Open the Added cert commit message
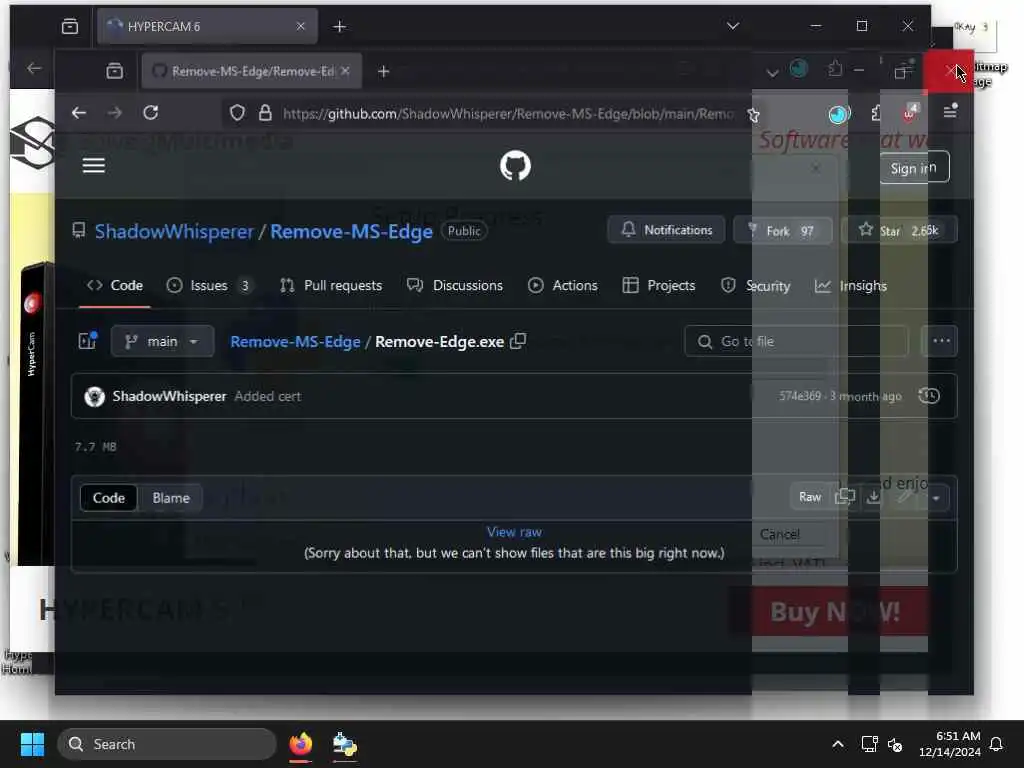The height and width of the screenshot is (768, 1024). pos(268,396)
